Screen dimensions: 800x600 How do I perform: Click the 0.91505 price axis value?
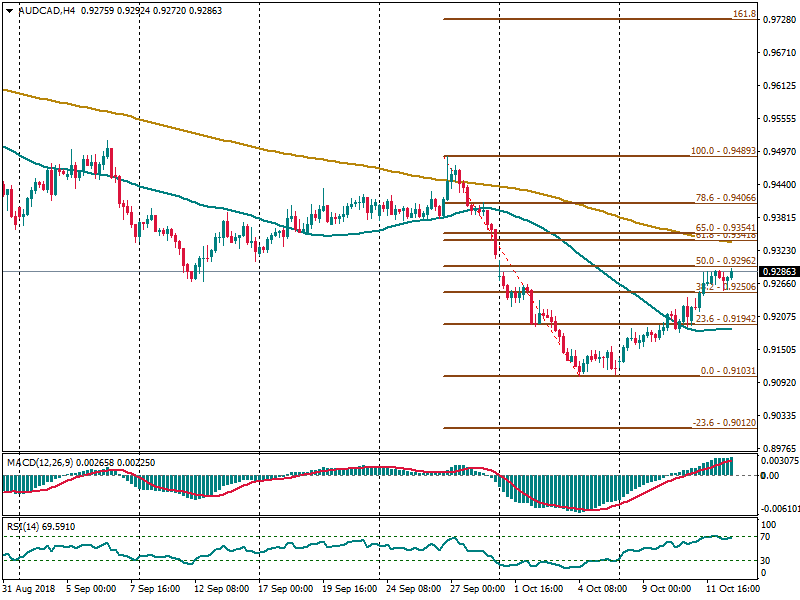778,350
